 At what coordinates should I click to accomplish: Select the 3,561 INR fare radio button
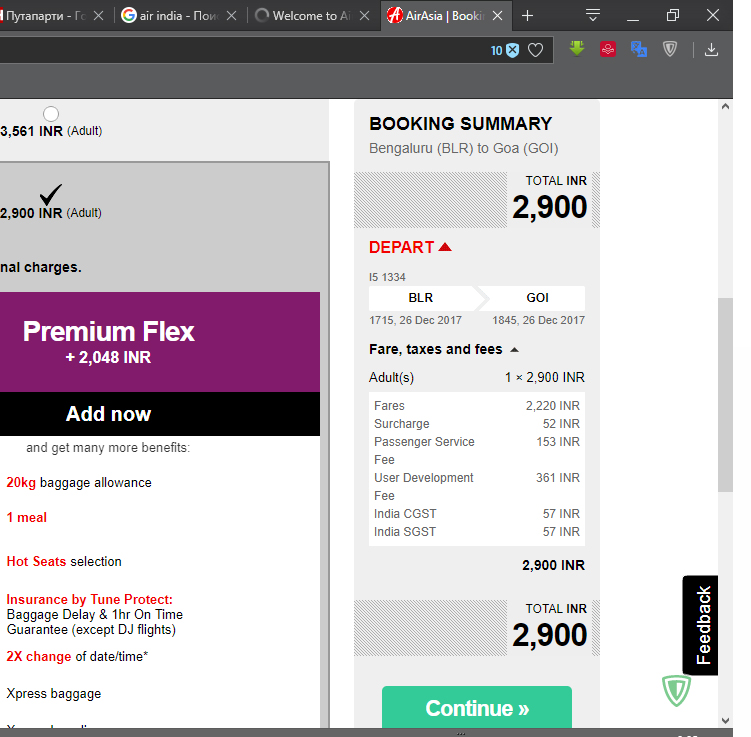[x=51, y=114]
